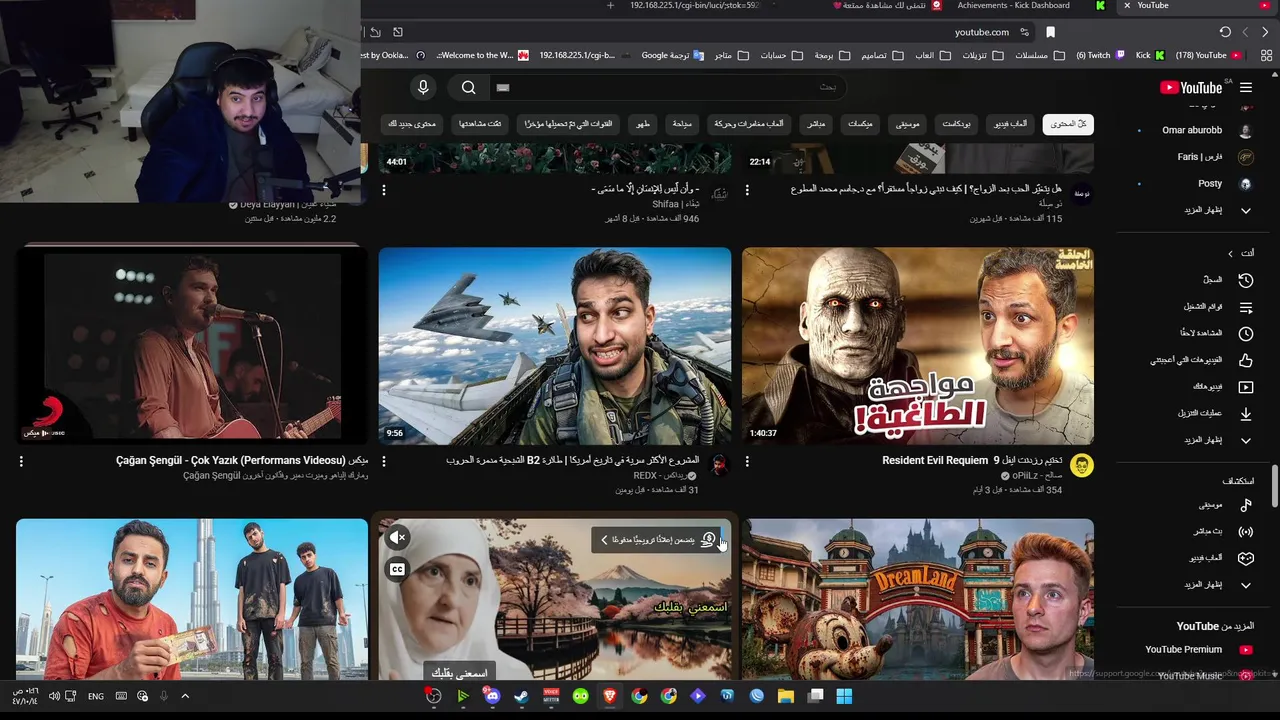Viewport: 1280px width, 720px height.
Task: Unmute the previewing video with speaker icon
Action: 397,537
